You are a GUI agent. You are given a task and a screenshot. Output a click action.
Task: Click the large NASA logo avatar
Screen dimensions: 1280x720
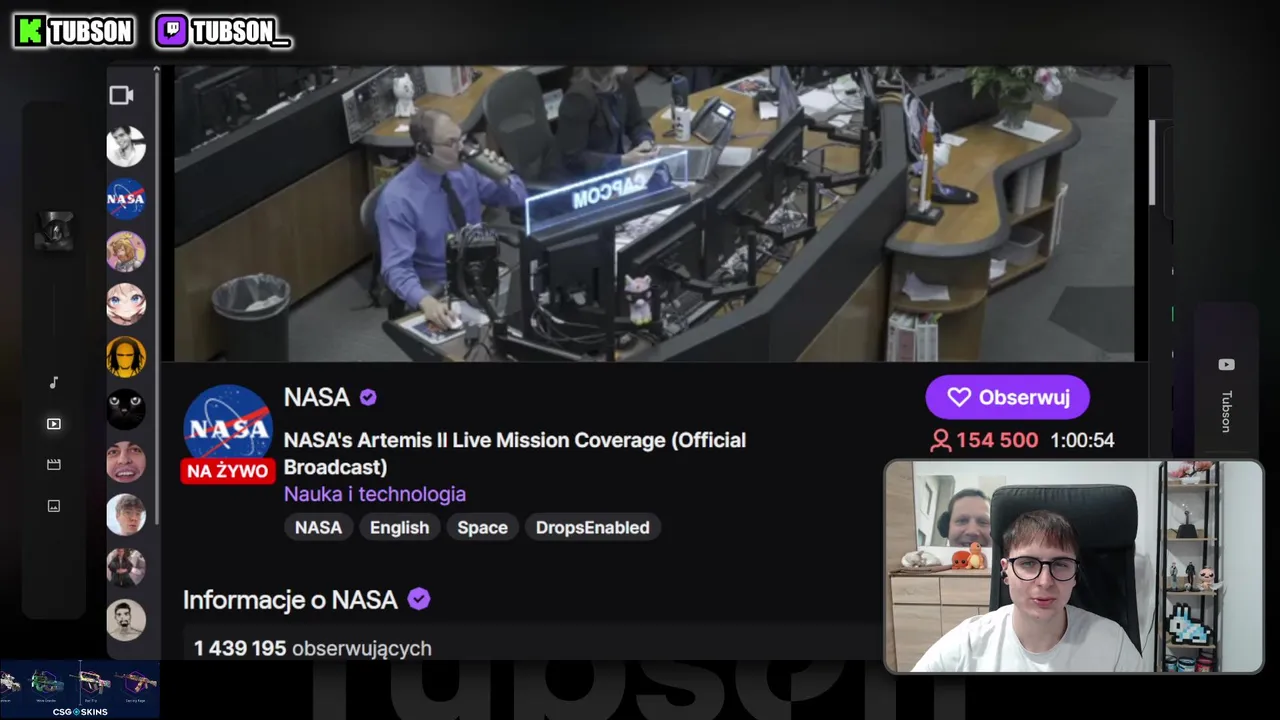tap(228, 423)
